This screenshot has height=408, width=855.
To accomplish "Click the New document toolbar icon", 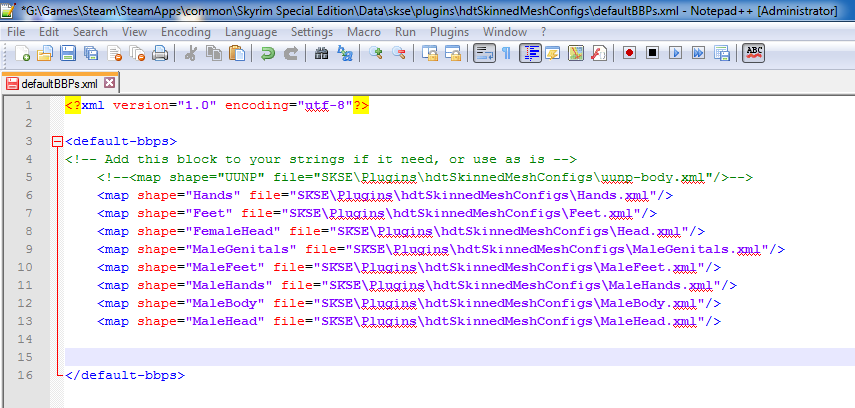I will pyautogui.click(x=22, y=53).
